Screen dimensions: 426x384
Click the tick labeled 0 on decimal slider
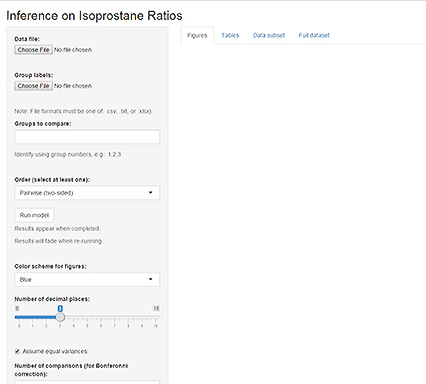point(19,326)
